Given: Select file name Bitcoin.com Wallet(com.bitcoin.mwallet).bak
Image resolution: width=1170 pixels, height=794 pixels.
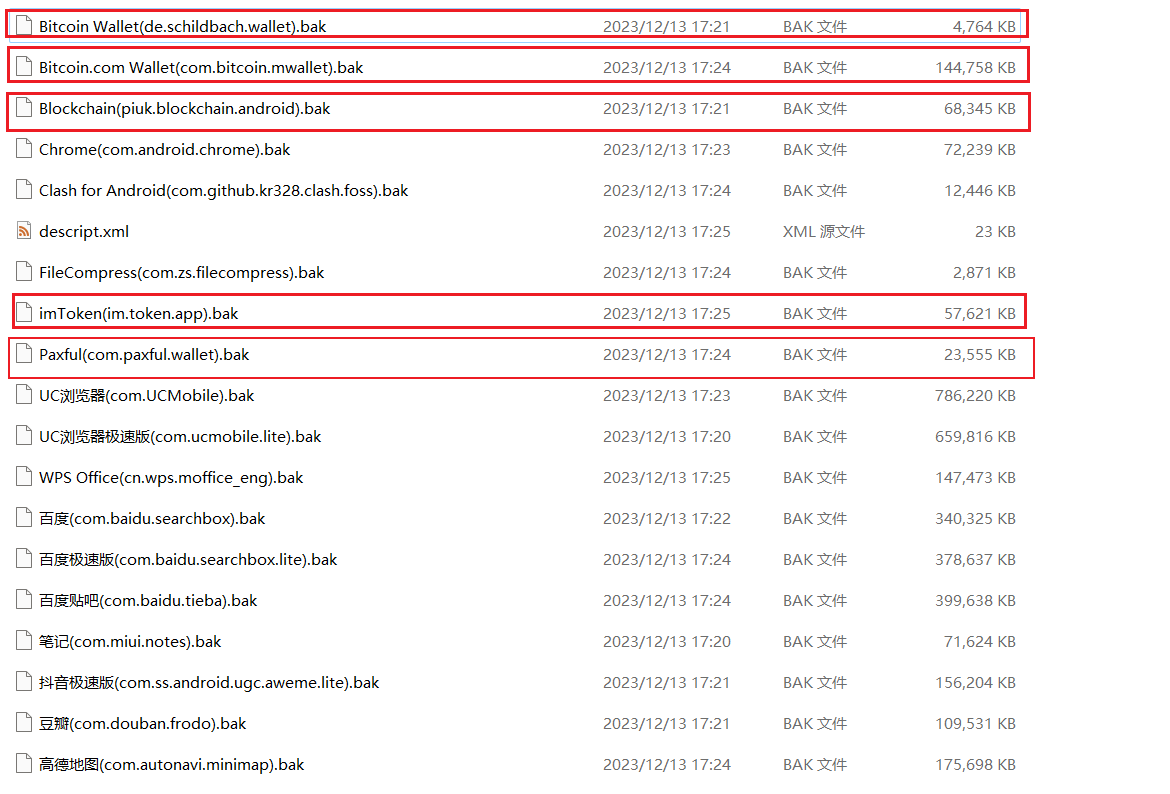Looking at the screenshot, I should [201, 68].
